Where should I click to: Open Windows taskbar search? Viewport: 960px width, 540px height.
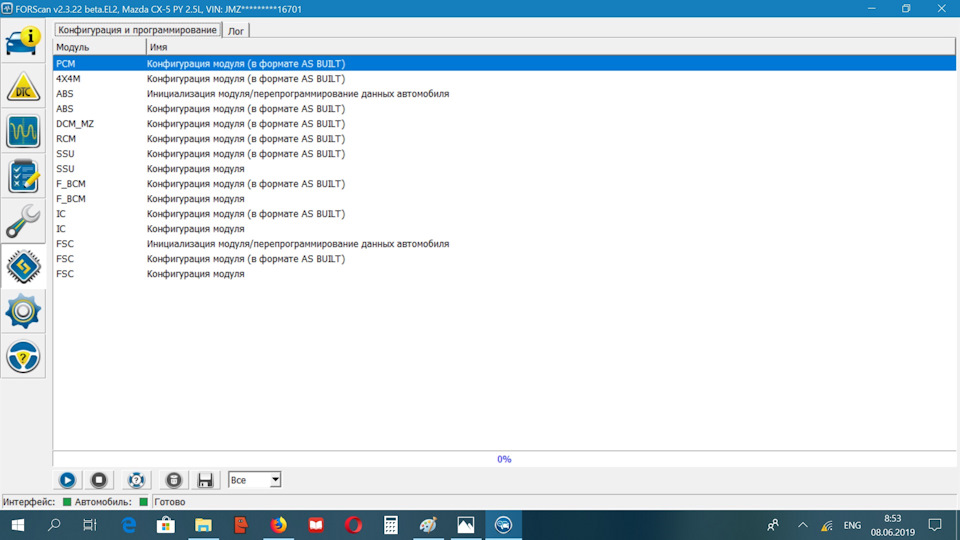coord(54,525)
